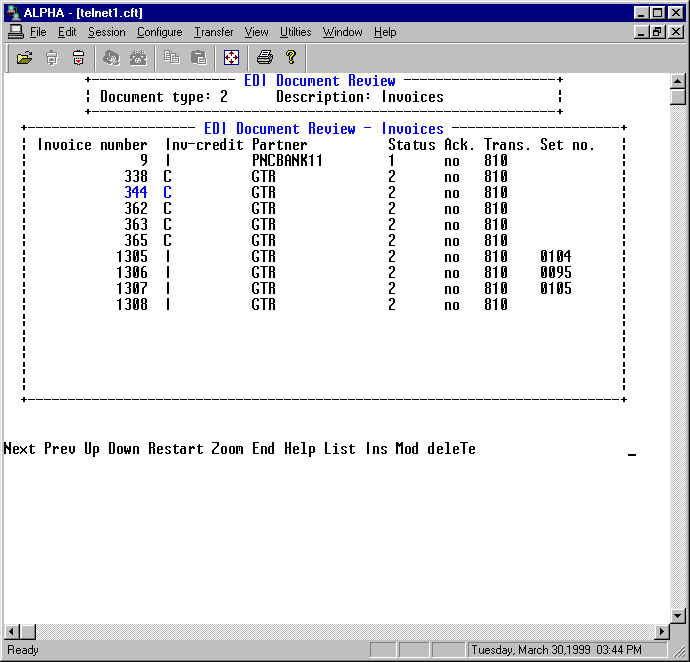The width and height of the screenshot is (690, 662).
Task: Click the open session folder icon
Action: click(x=25, y=58)
